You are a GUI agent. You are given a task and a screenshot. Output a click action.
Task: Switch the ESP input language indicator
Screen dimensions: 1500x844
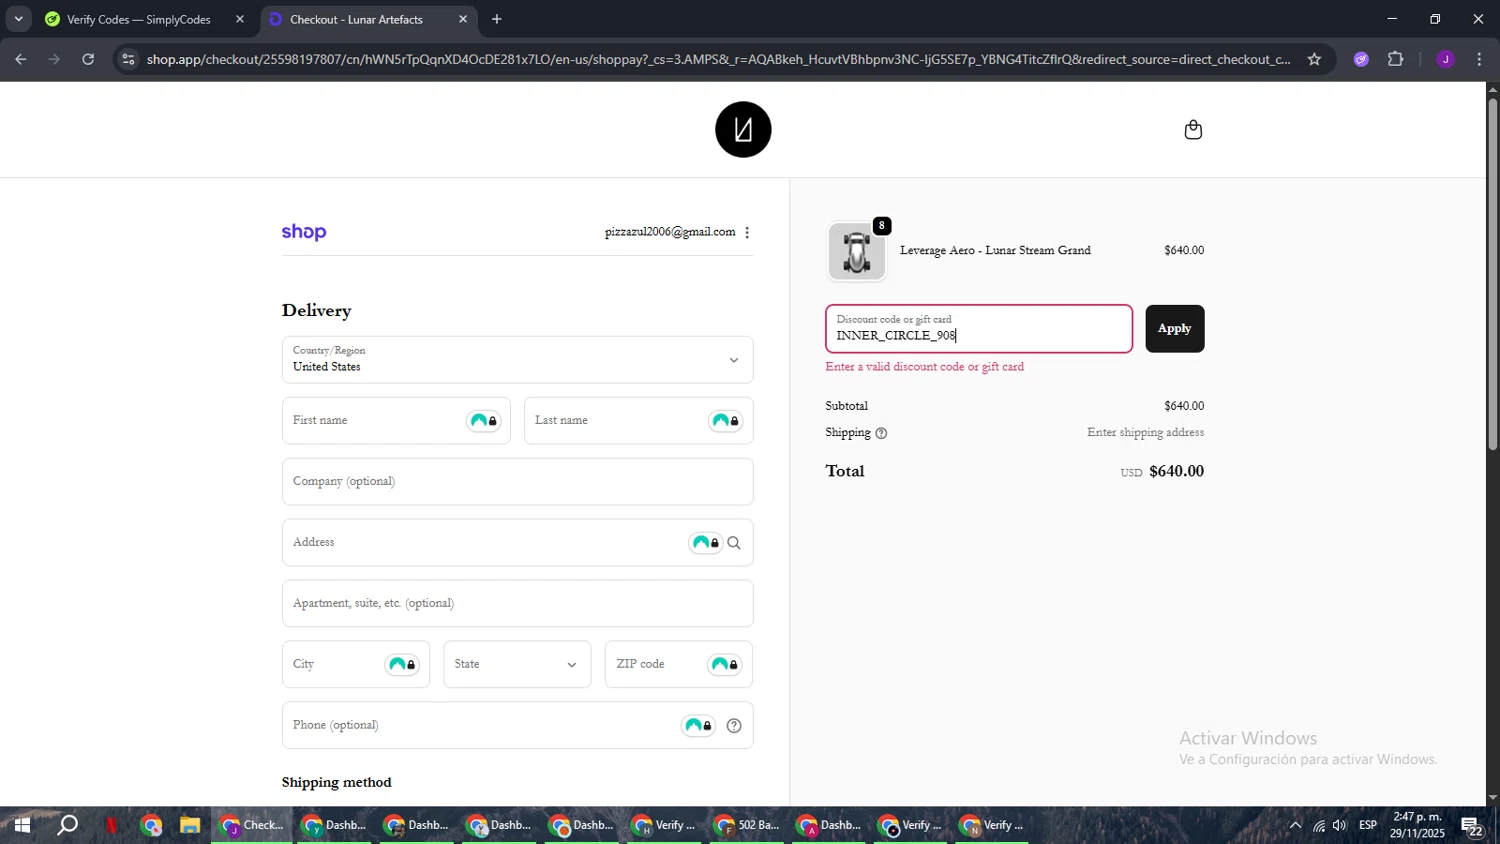(1368, 826)
